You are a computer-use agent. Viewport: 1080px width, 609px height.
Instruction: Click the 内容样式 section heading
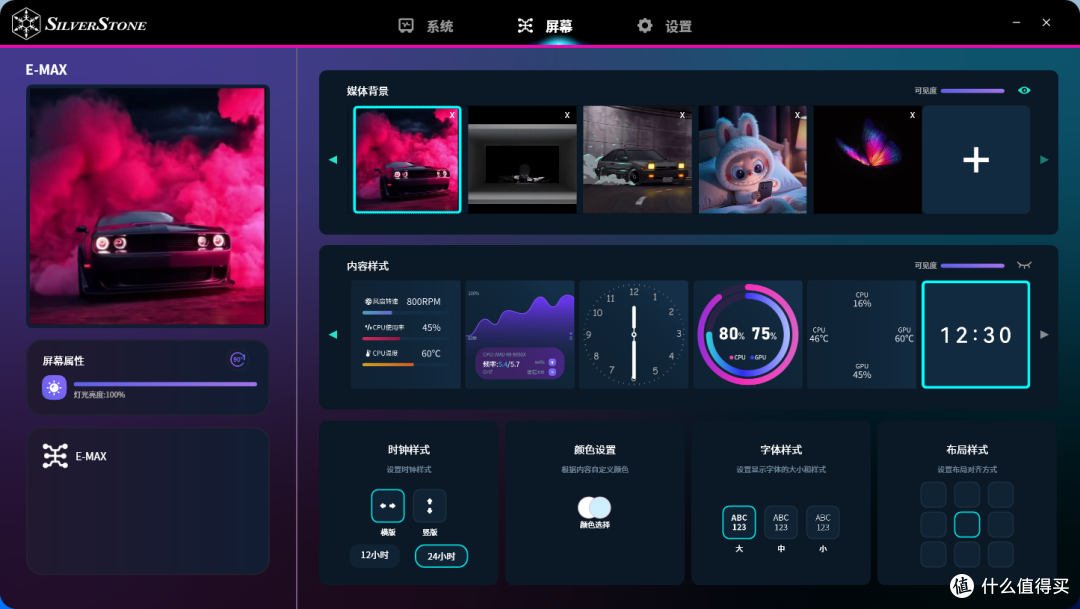pyautogui.click(x=367, y=266)
